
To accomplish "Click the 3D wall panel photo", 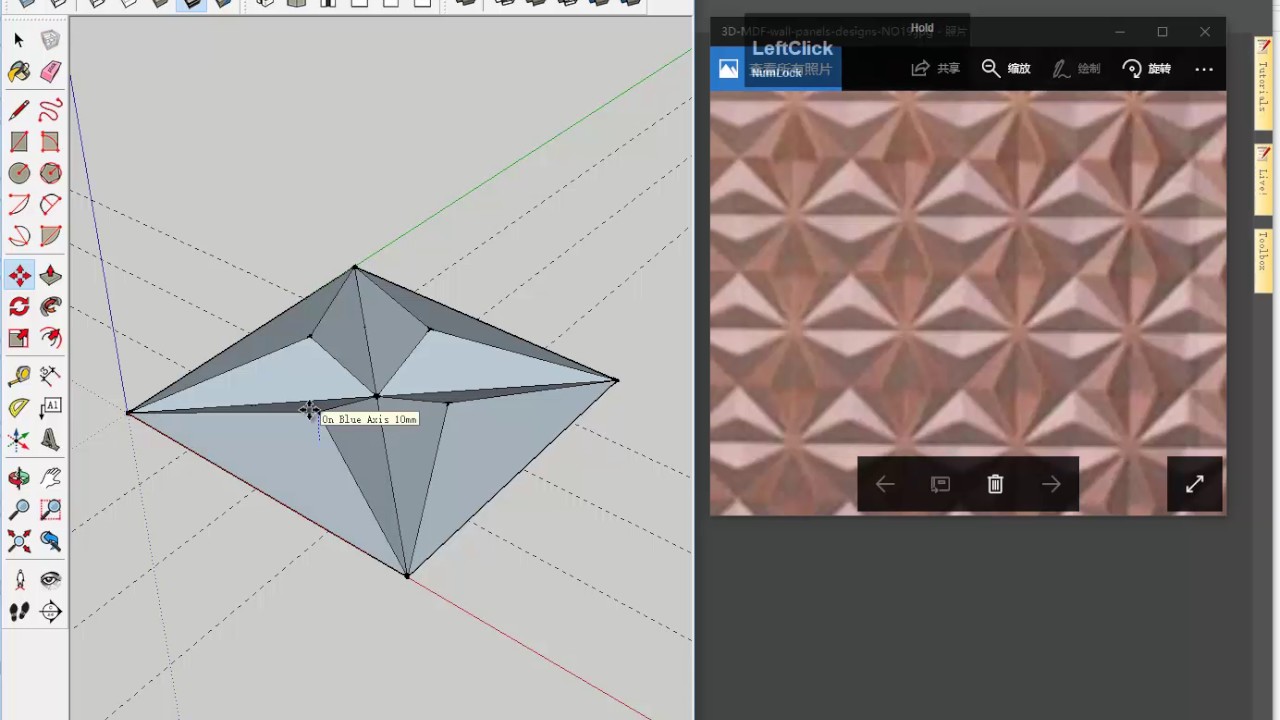I will [x=968, y=303].
